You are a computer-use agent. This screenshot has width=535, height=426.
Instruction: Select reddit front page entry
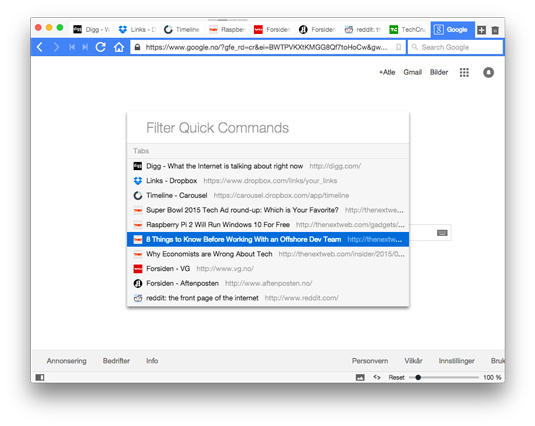click(x=268, y=298)
